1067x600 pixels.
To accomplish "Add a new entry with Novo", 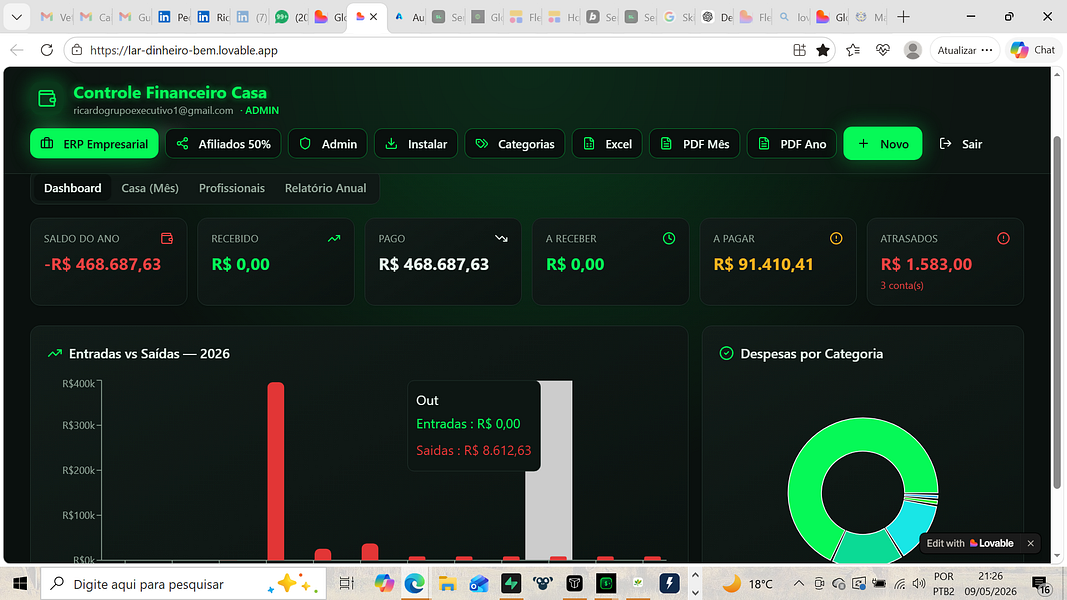I will [883, 144].
